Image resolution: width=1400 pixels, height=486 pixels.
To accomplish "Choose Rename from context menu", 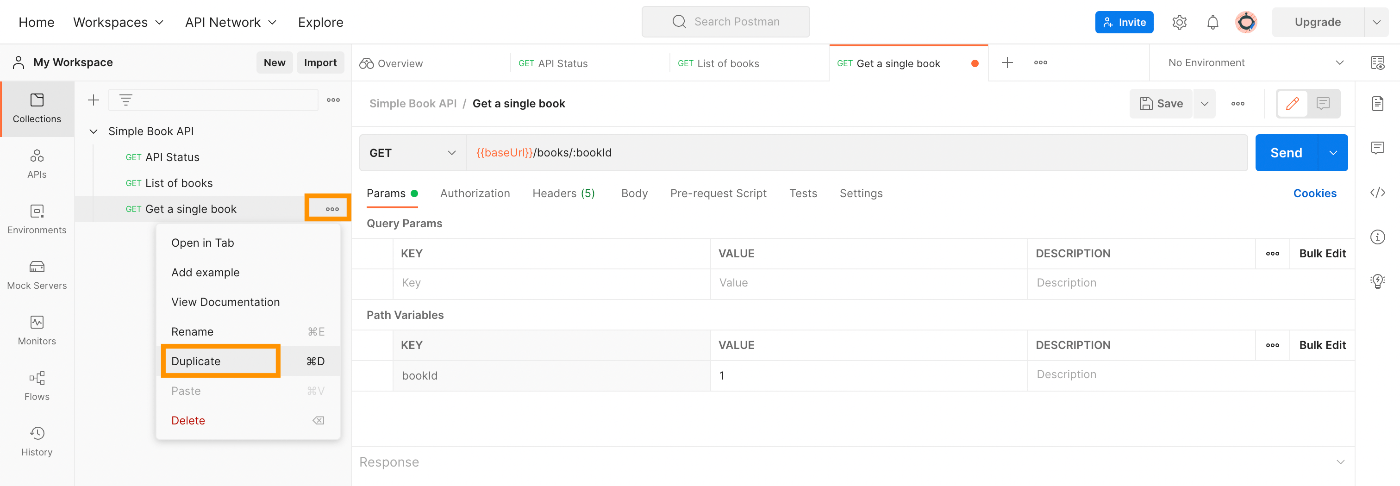I will tap(248, 332).
